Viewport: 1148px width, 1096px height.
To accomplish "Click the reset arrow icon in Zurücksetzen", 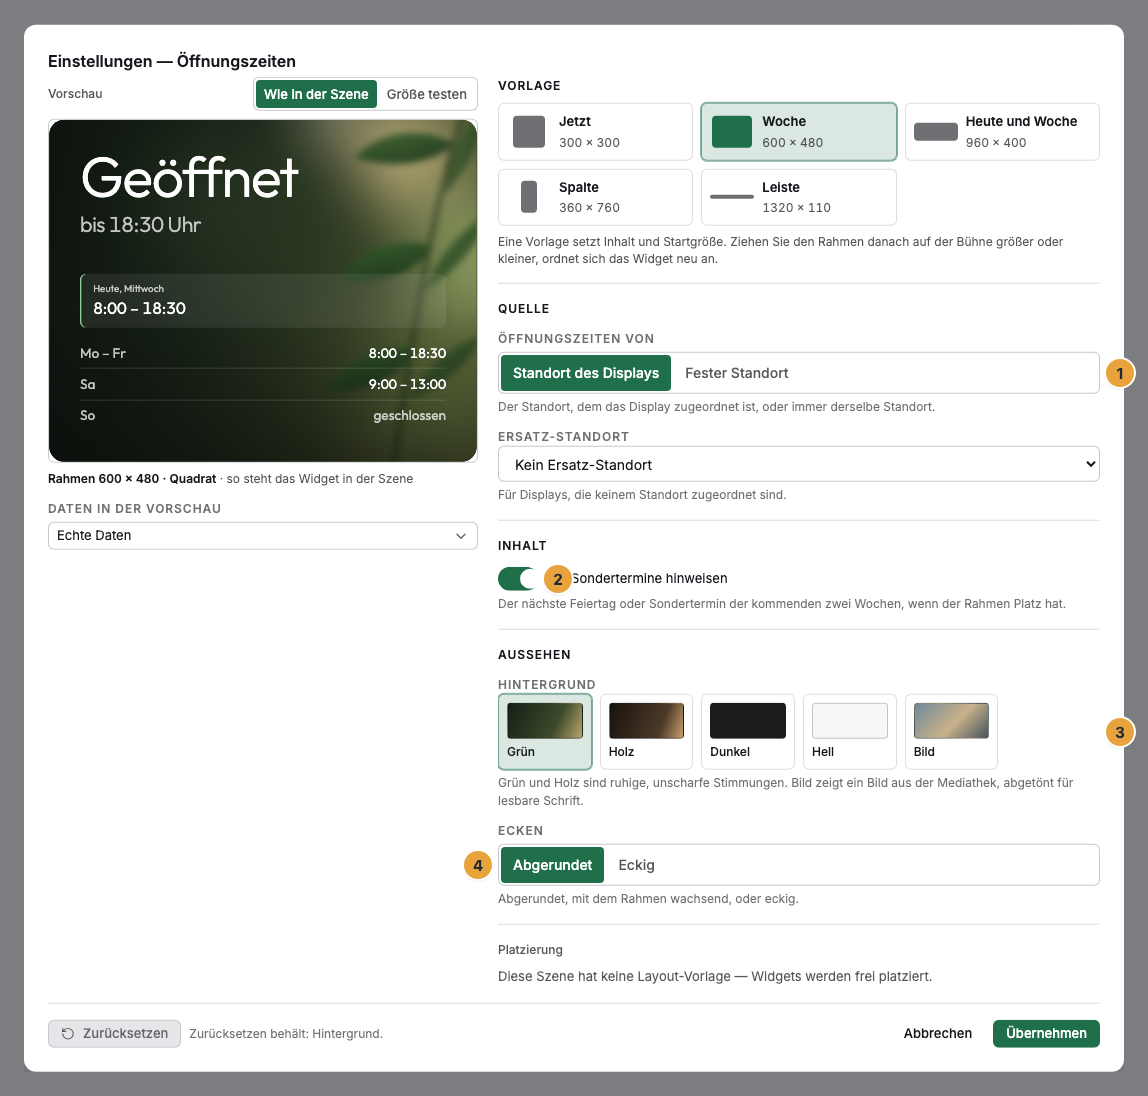I will coord(67,1034).
